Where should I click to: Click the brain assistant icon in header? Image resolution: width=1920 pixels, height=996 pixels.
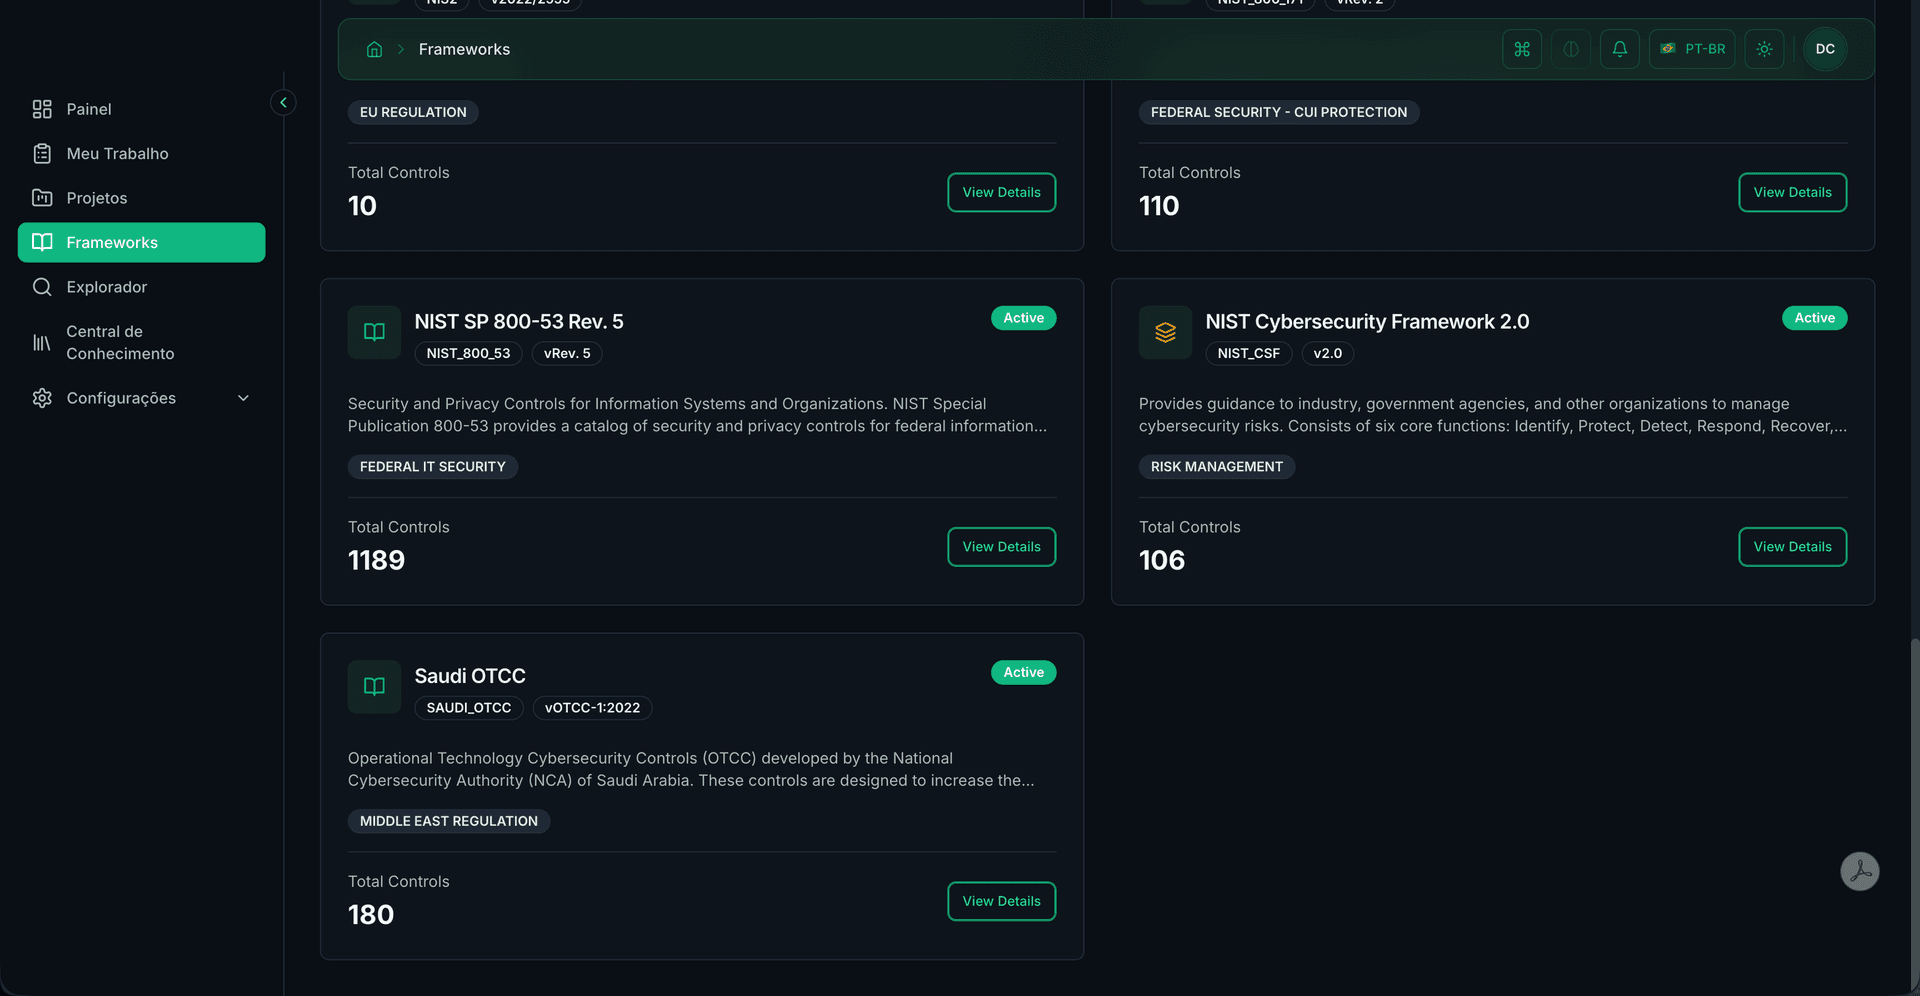(x=1569, y=48)
